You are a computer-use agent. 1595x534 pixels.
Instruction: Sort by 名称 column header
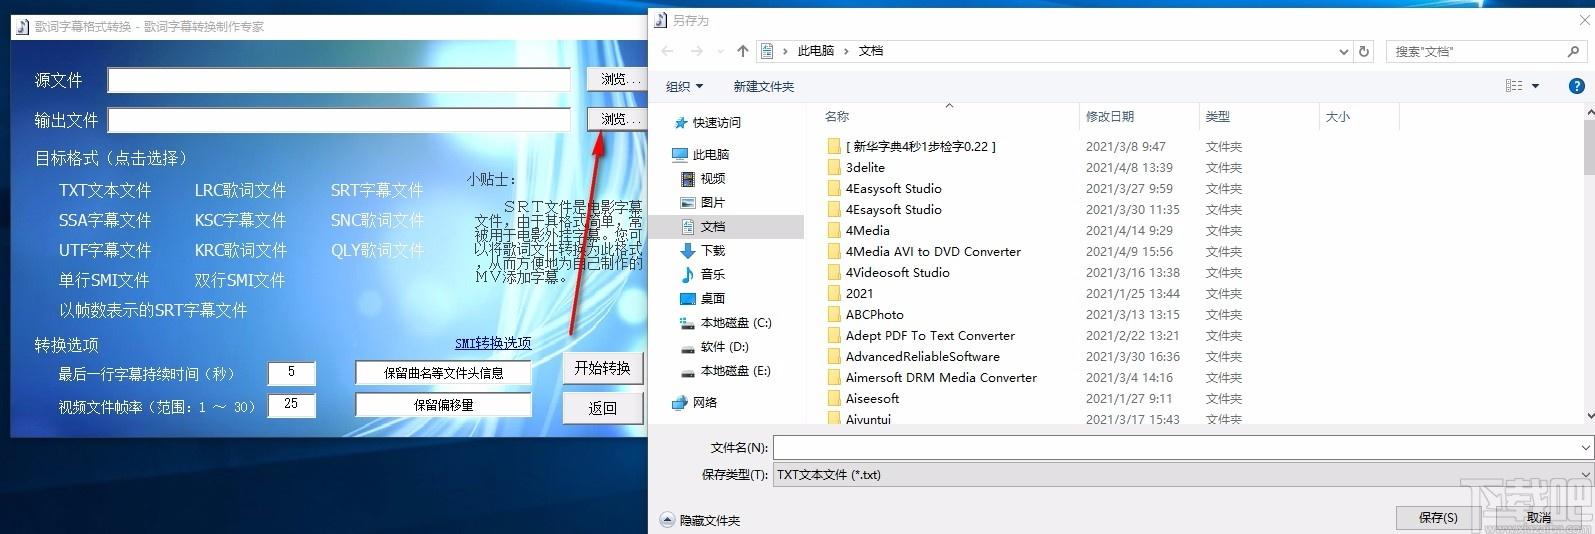point(837,117)
